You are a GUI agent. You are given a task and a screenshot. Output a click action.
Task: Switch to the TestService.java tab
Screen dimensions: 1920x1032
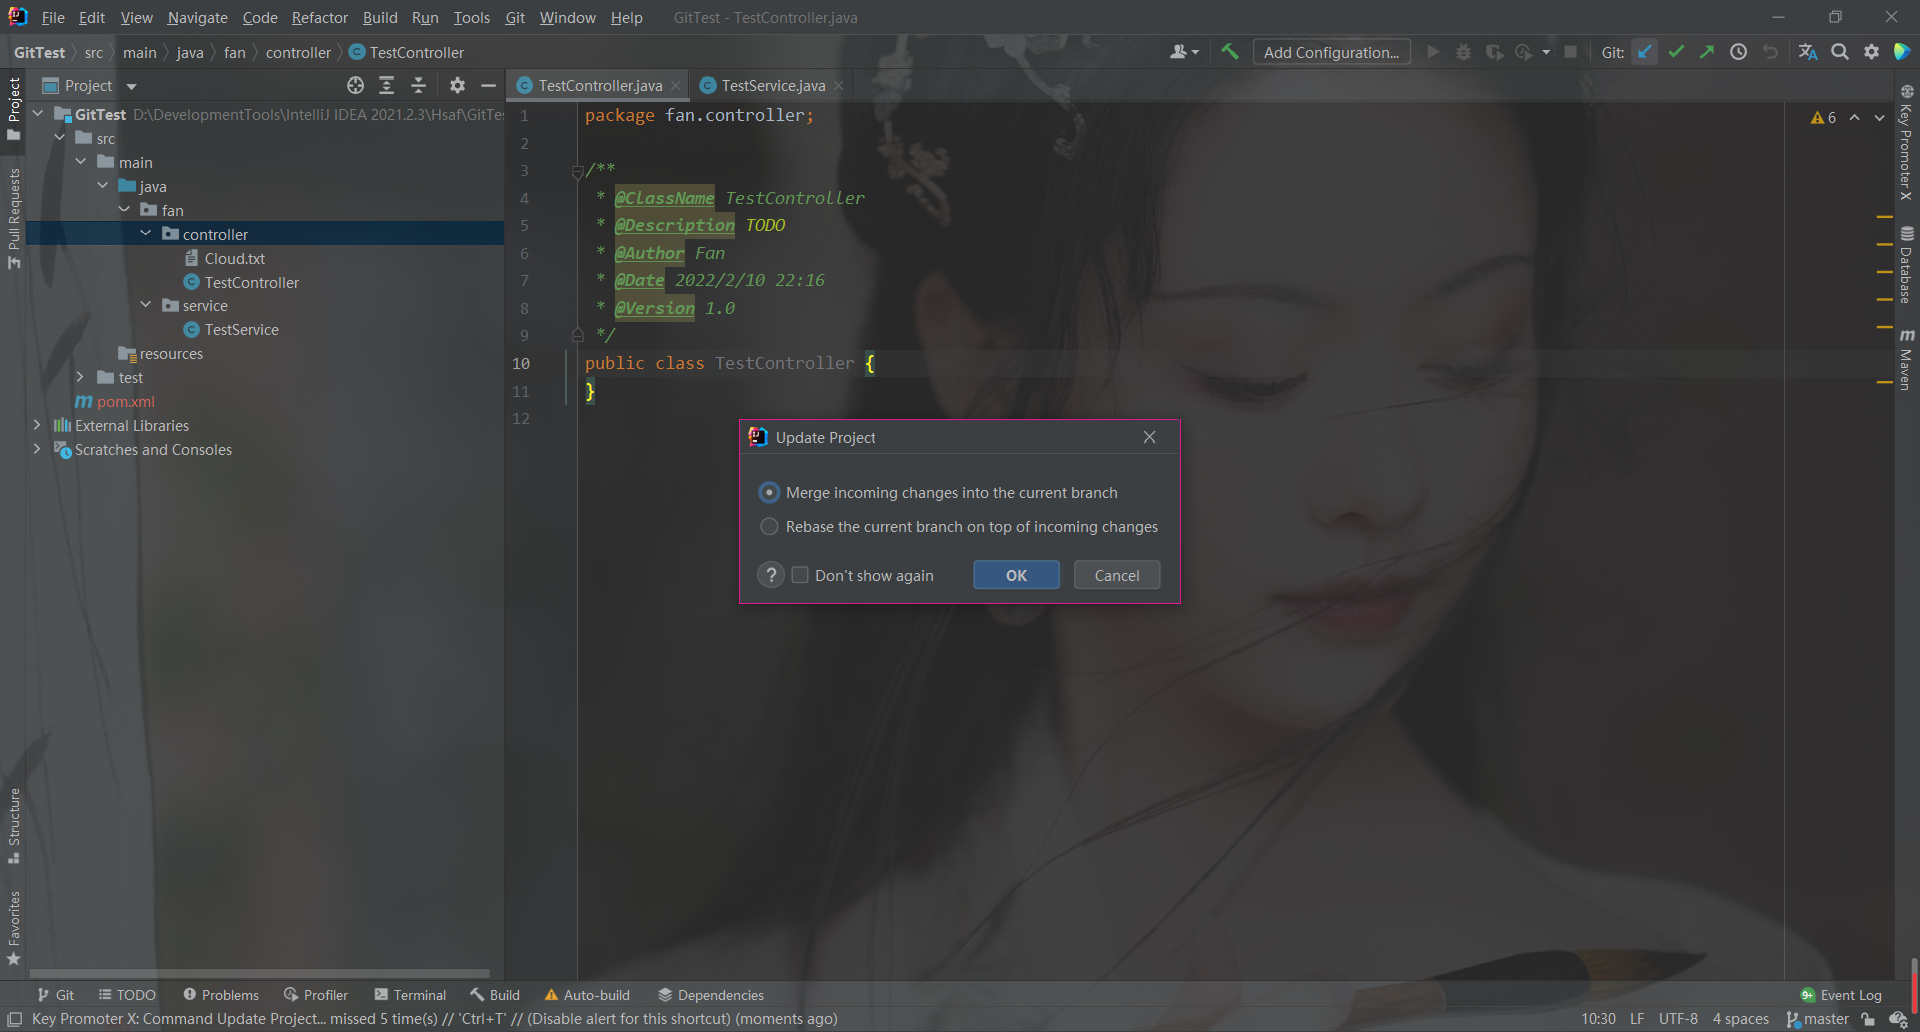770,85
